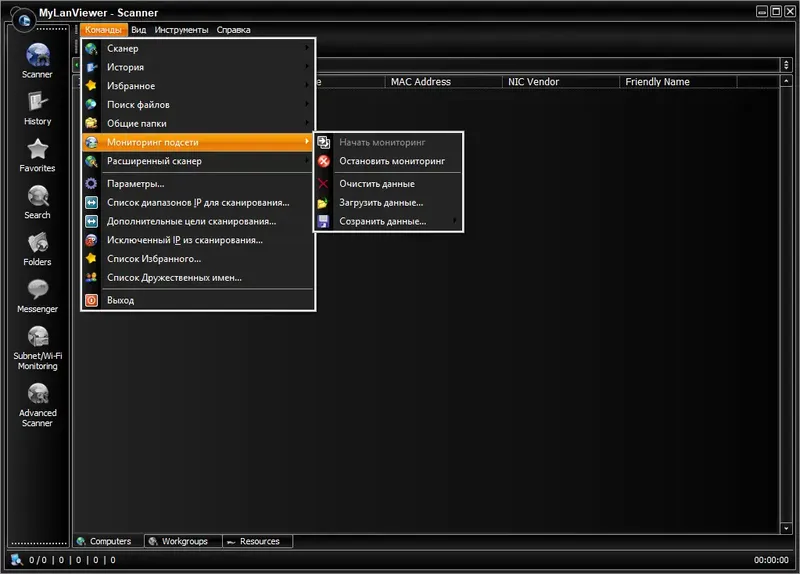Open the Folders sidebar icon

coord(38,243)
